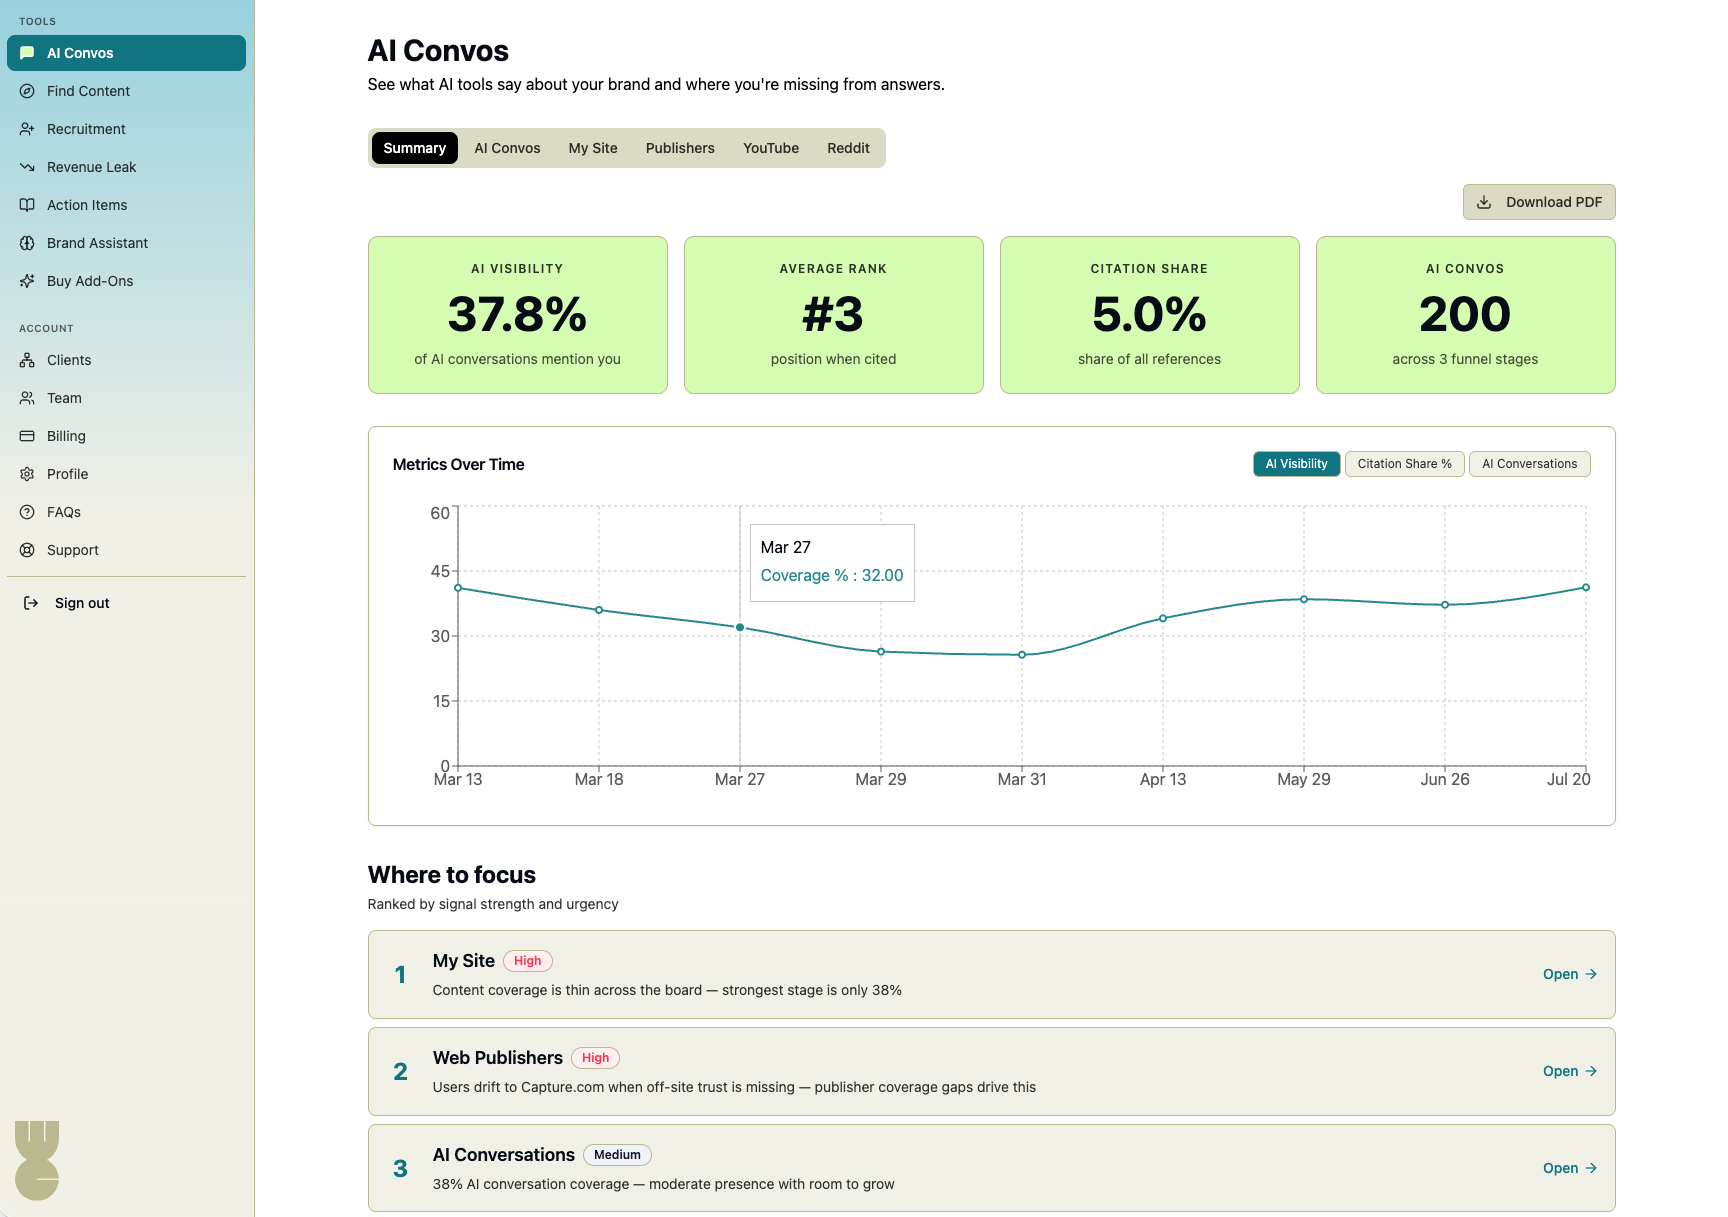Image resolution: width=1728 pixels, height=1217 pixels.
Task: Click the Support lifebuoy icon
Action: click(x=27, y=550)
